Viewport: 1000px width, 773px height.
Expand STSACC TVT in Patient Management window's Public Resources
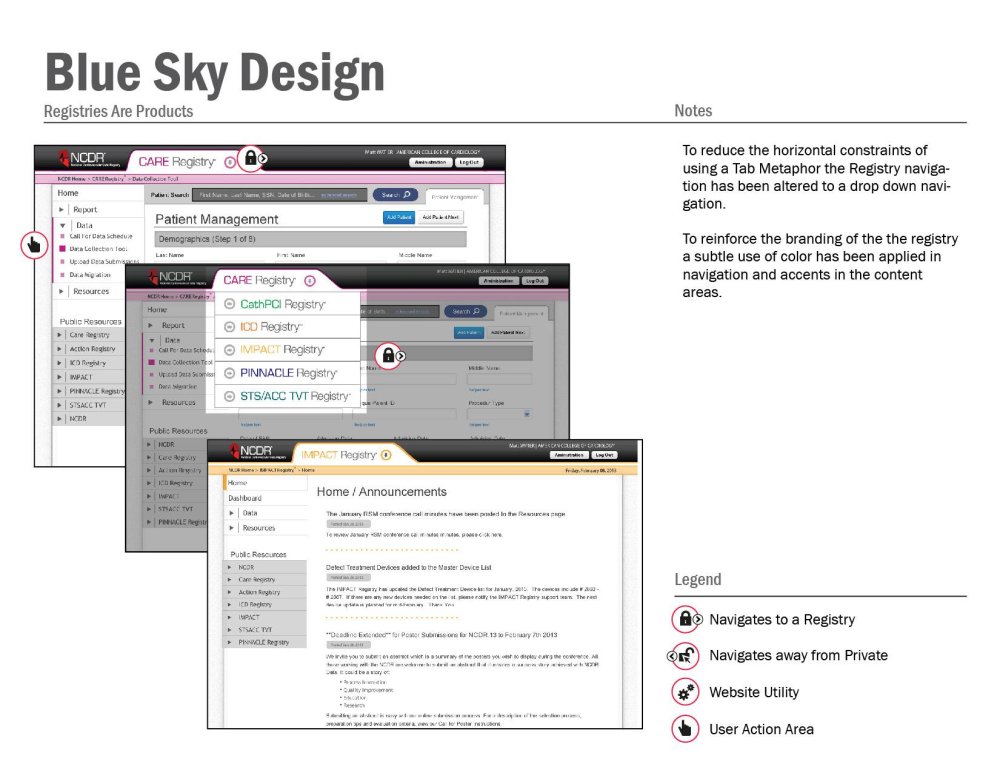[59, 405]
